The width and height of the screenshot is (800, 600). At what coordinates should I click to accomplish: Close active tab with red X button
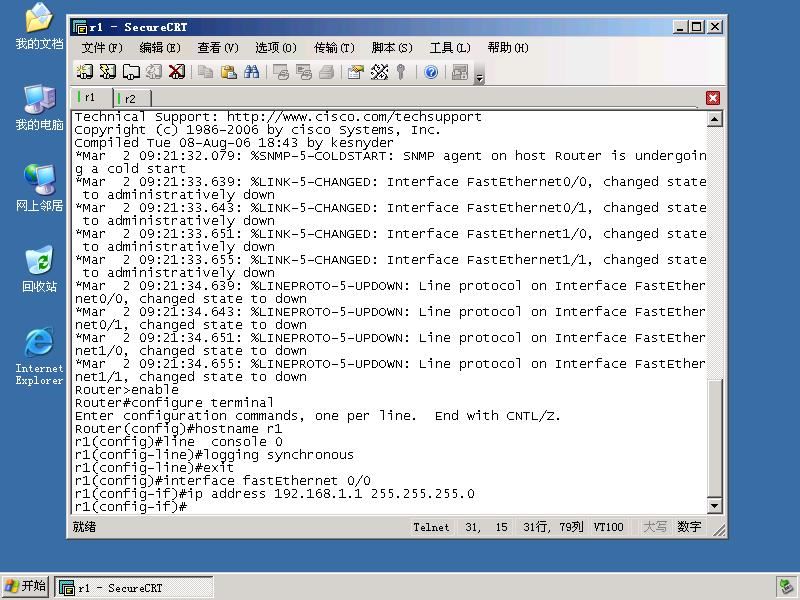point(713,98)
